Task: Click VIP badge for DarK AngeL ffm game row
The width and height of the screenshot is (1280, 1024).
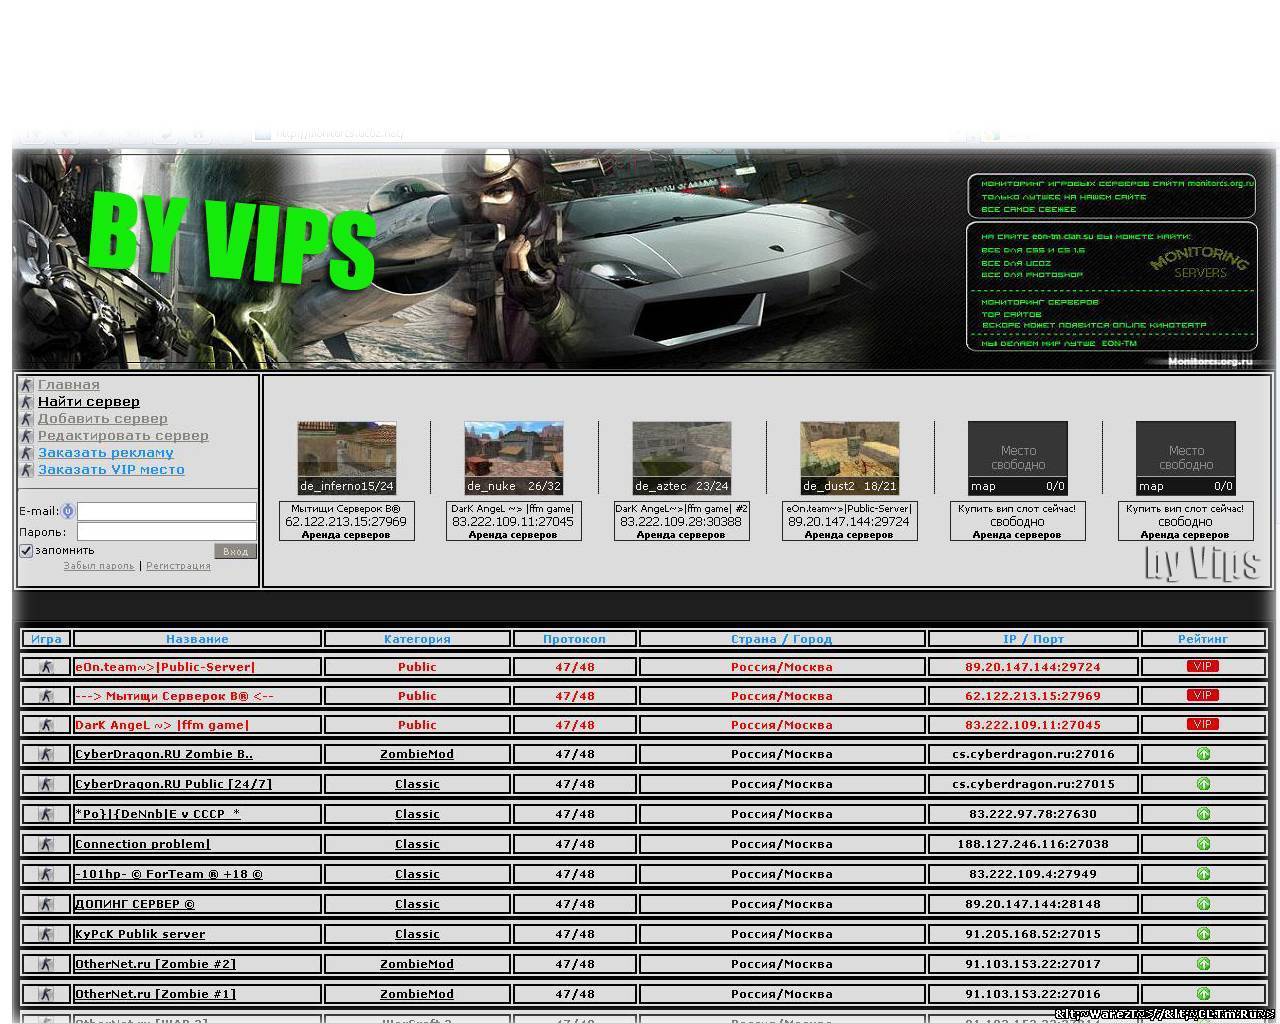Action: pos(1202,724)
